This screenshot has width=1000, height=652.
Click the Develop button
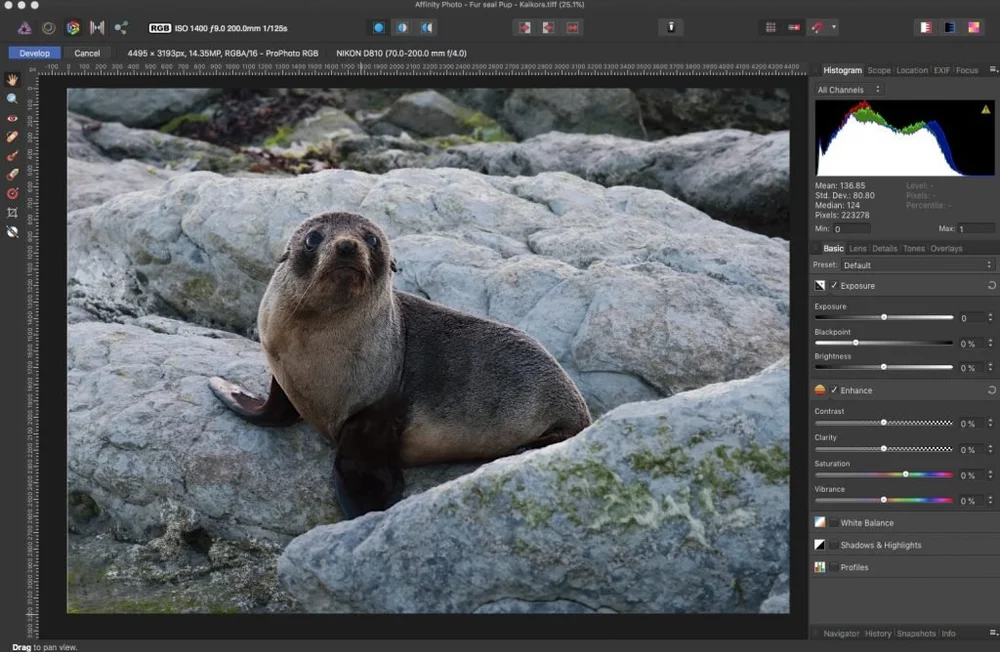point(33,52)
